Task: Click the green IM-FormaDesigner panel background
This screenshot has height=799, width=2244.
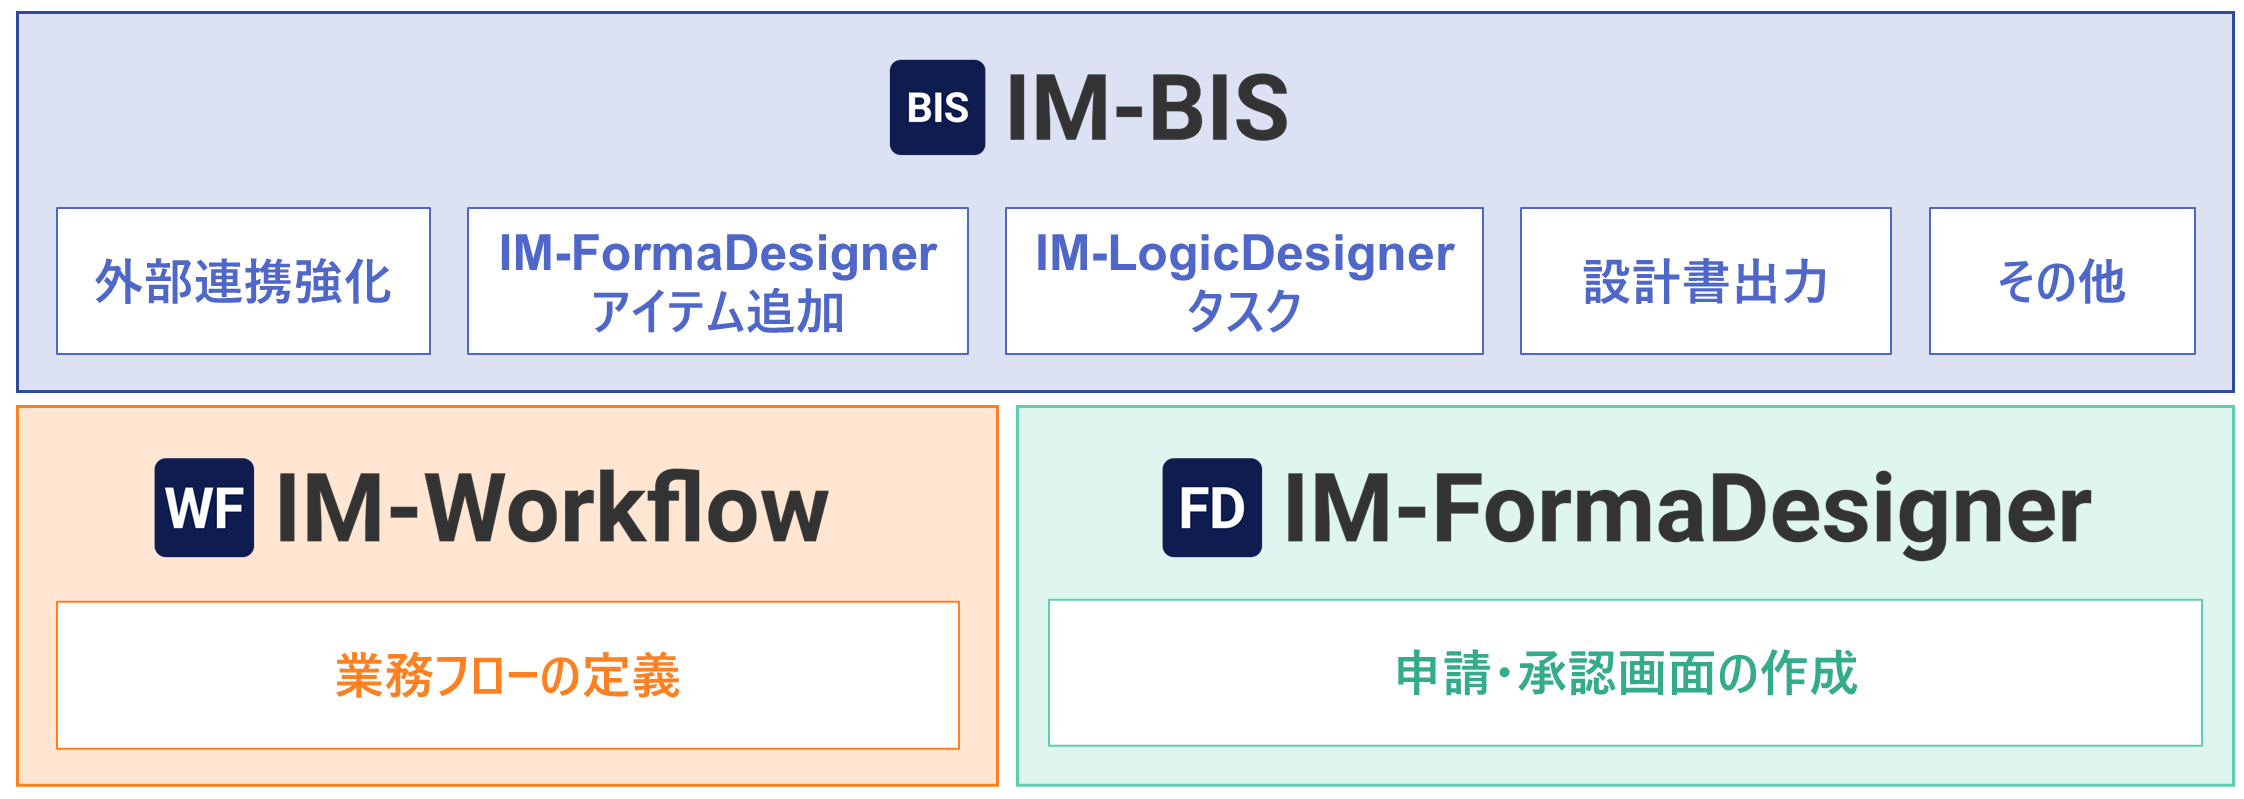Action: coord(1625,578)
